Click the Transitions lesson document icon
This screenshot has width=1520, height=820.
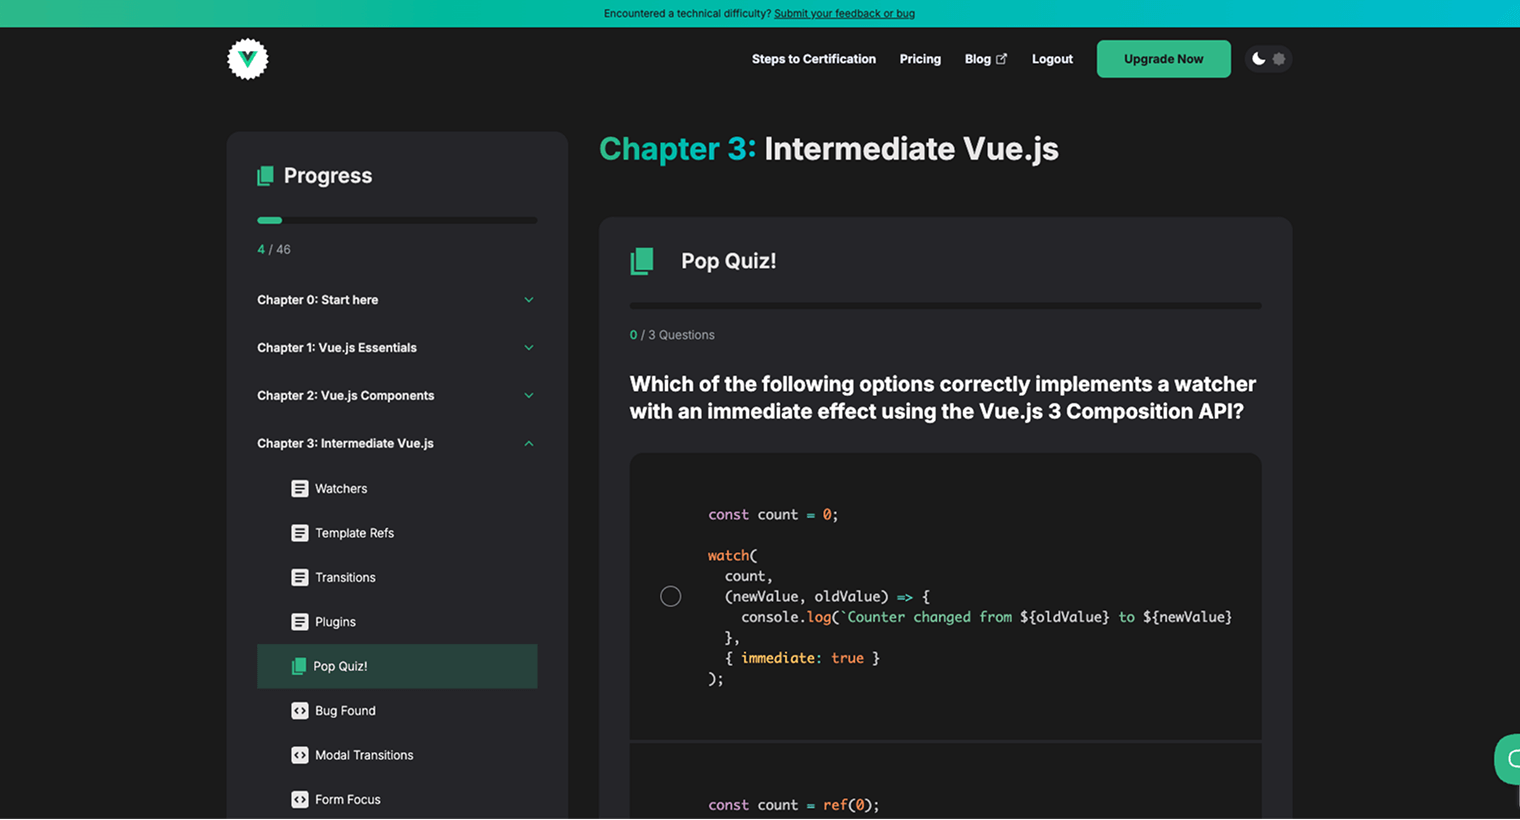[x=300, y=578]
